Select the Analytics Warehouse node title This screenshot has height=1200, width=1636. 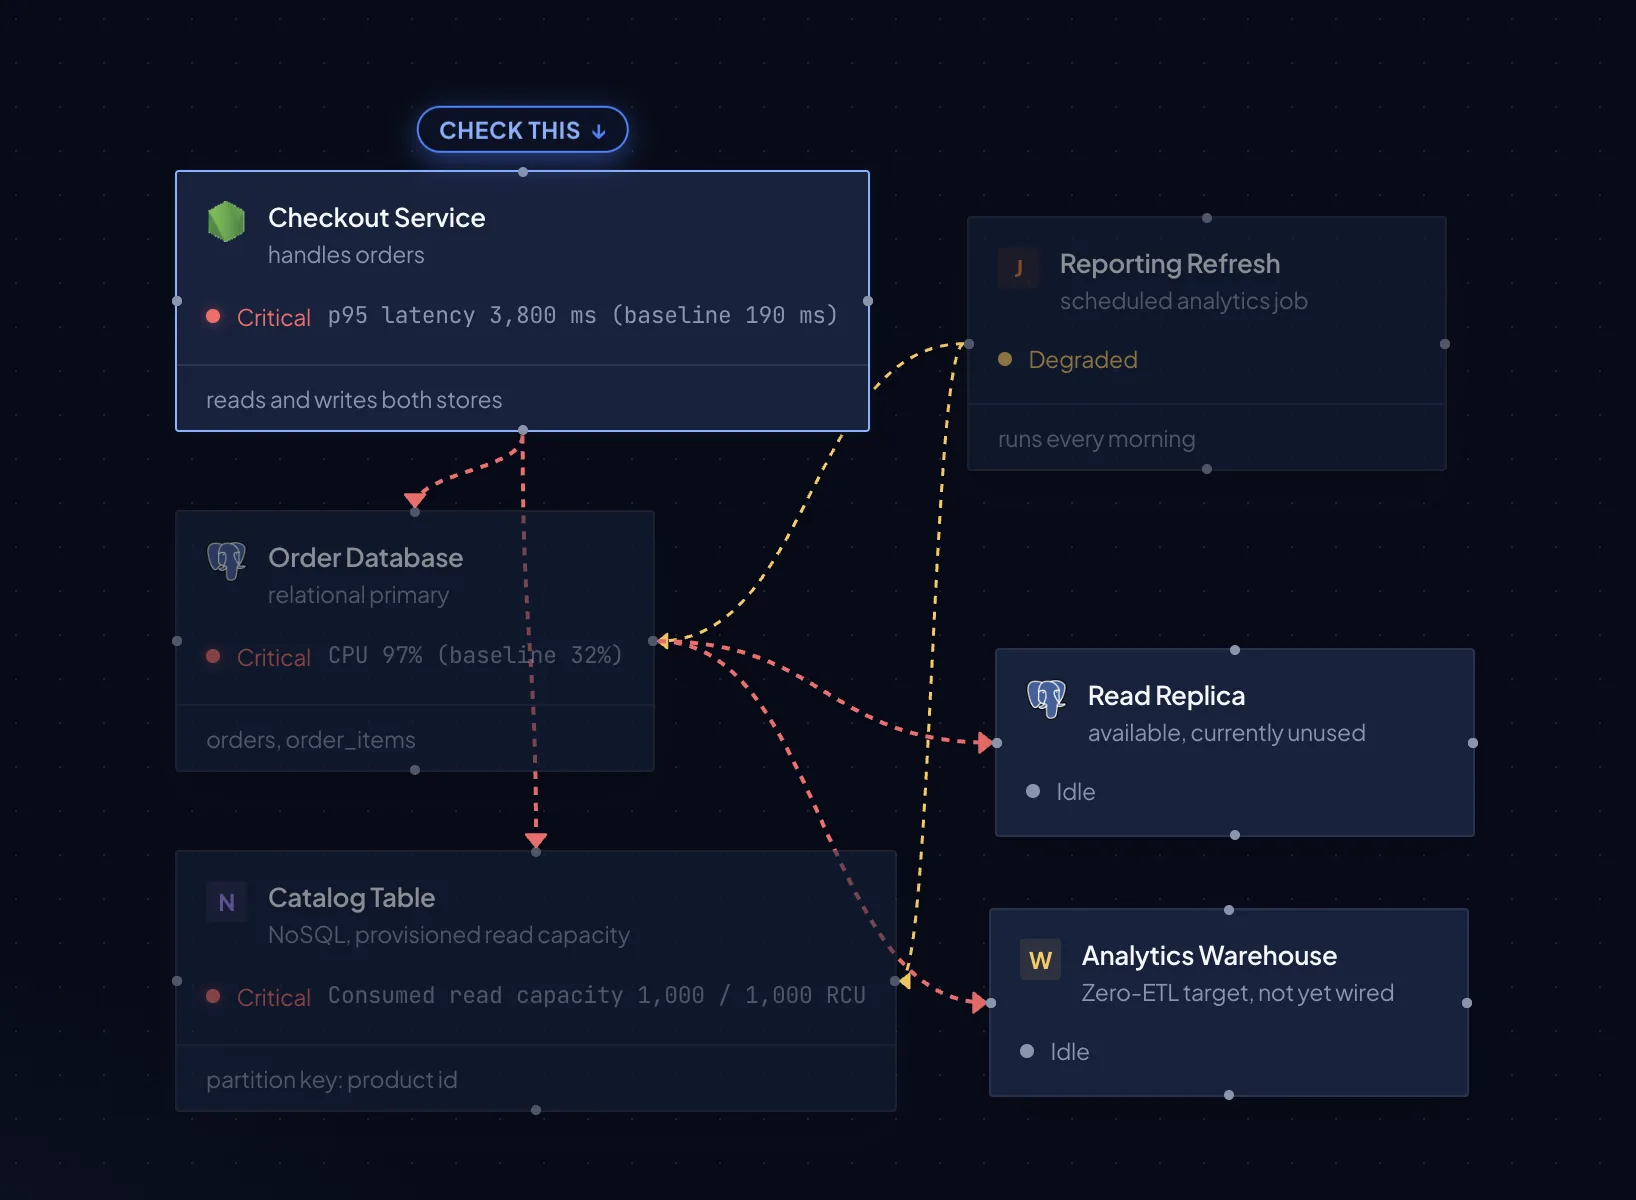pyautogui.click(x=1209, y=956)
